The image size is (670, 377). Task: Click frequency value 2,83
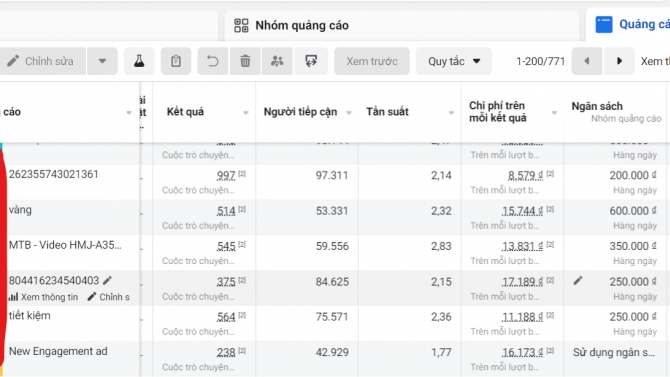(x=441, y=246)
